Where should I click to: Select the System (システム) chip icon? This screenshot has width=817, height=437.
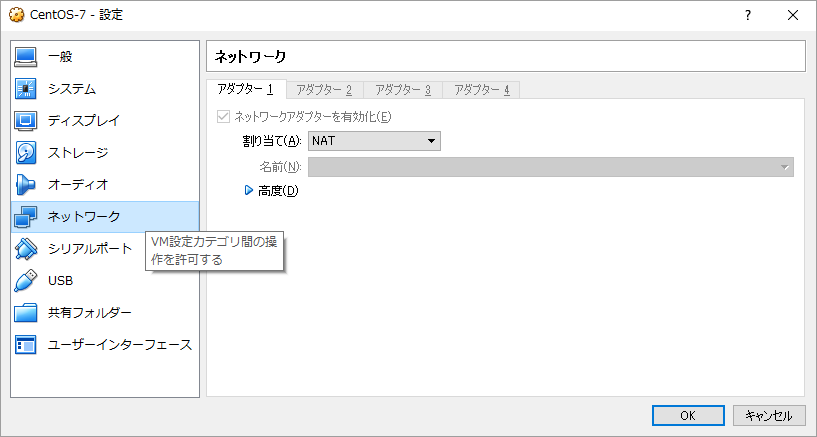pyautogui.click(x=26, y=89)
